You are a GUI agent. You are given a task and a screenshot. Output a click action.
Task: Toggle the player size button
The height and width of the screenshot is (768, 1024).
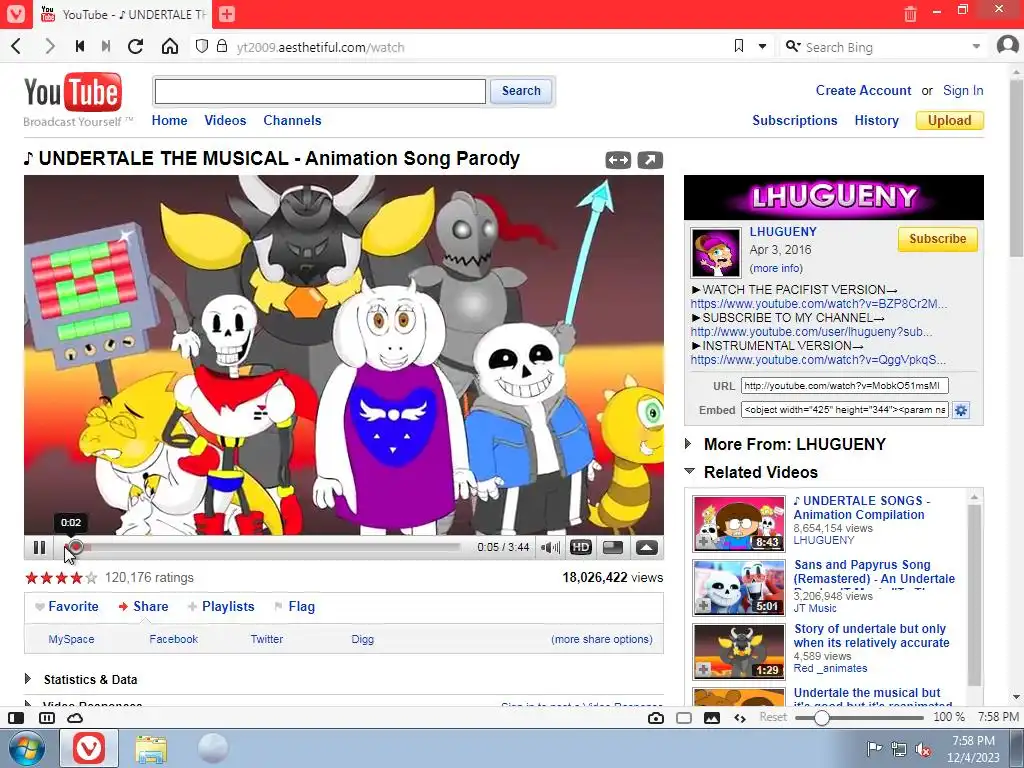613,547
